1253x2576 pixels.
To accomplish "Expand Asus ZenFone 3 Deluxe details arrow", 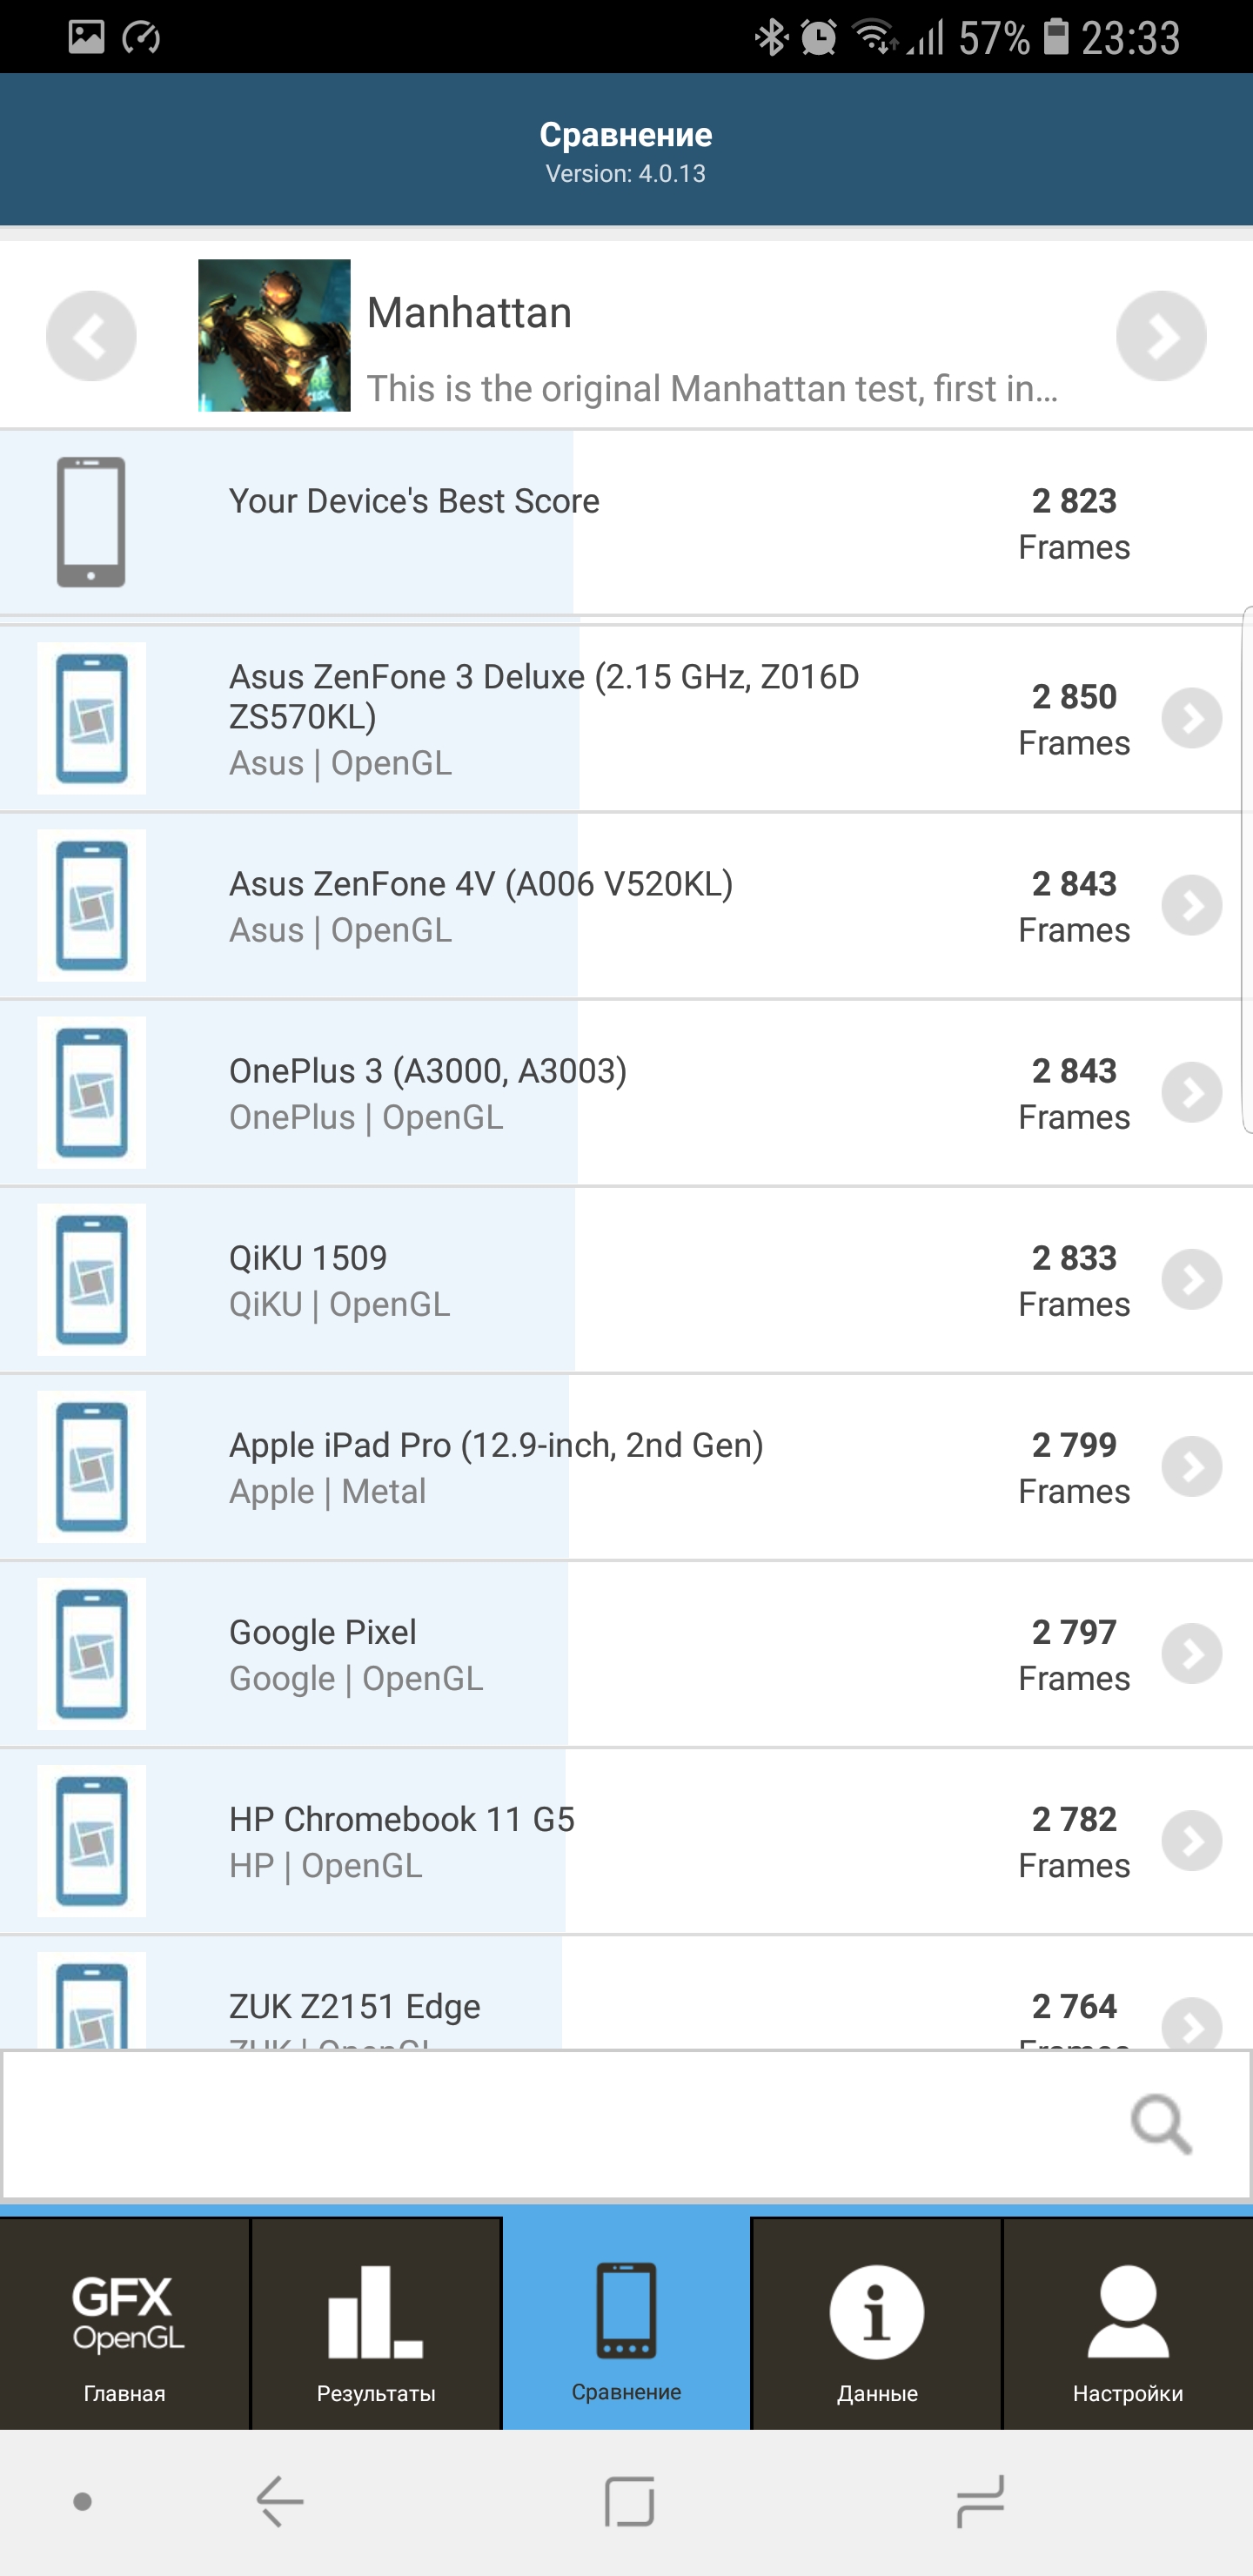I will (1191, 718).
